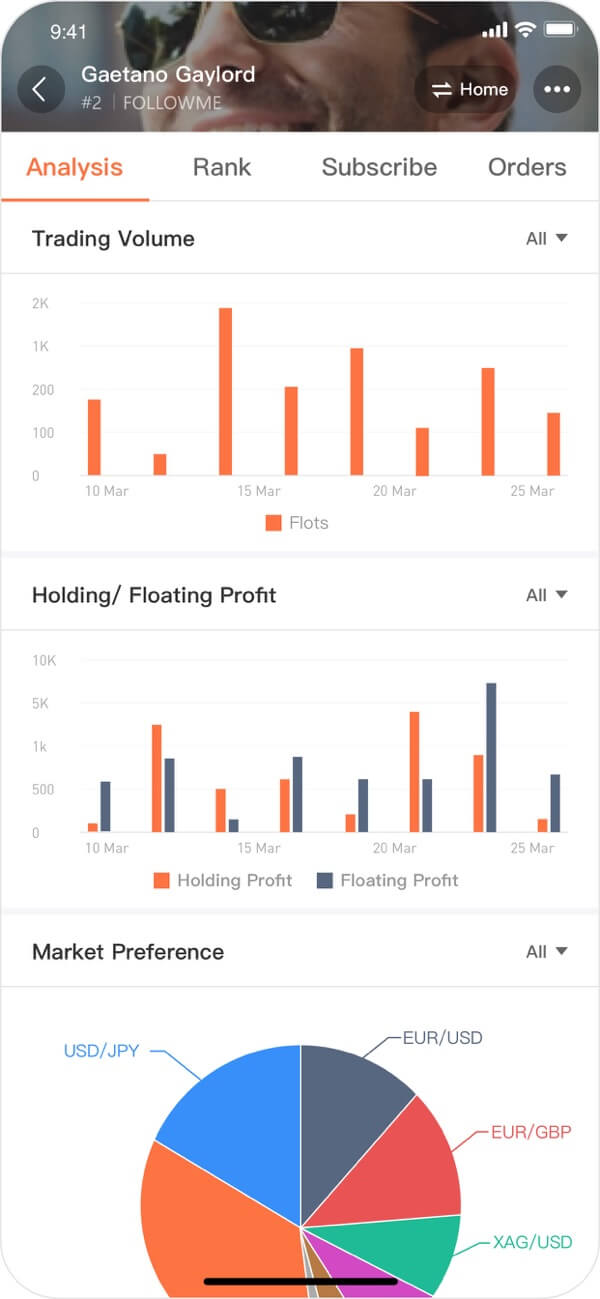Go to the Orders tab
The width and height of the screenshot is (600, 1299).
click(527, 167)
